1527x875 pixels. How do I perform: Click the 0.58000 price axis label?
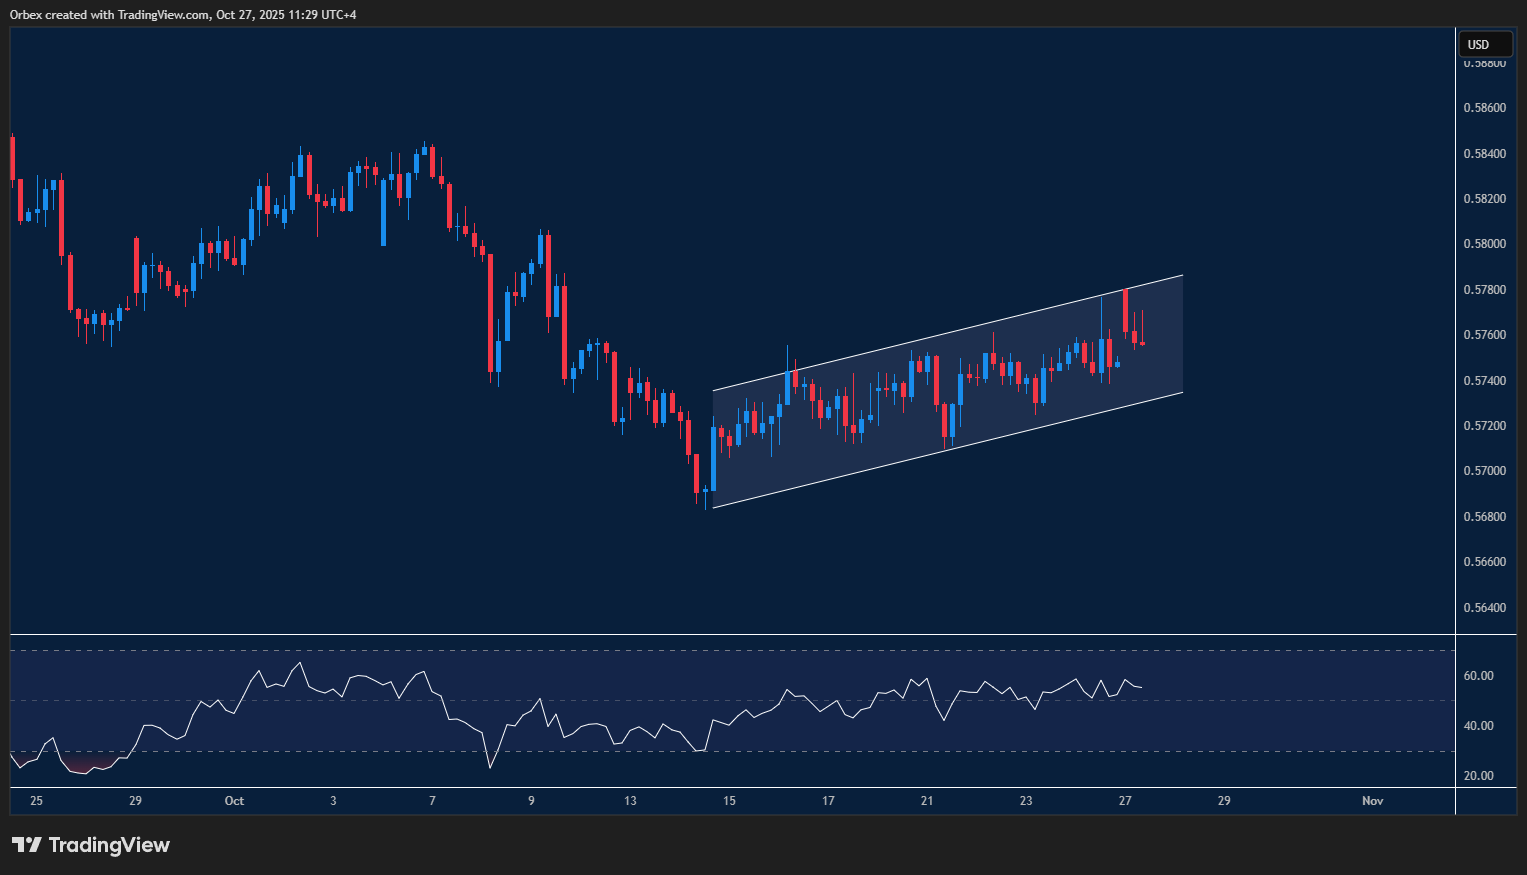1484,244
